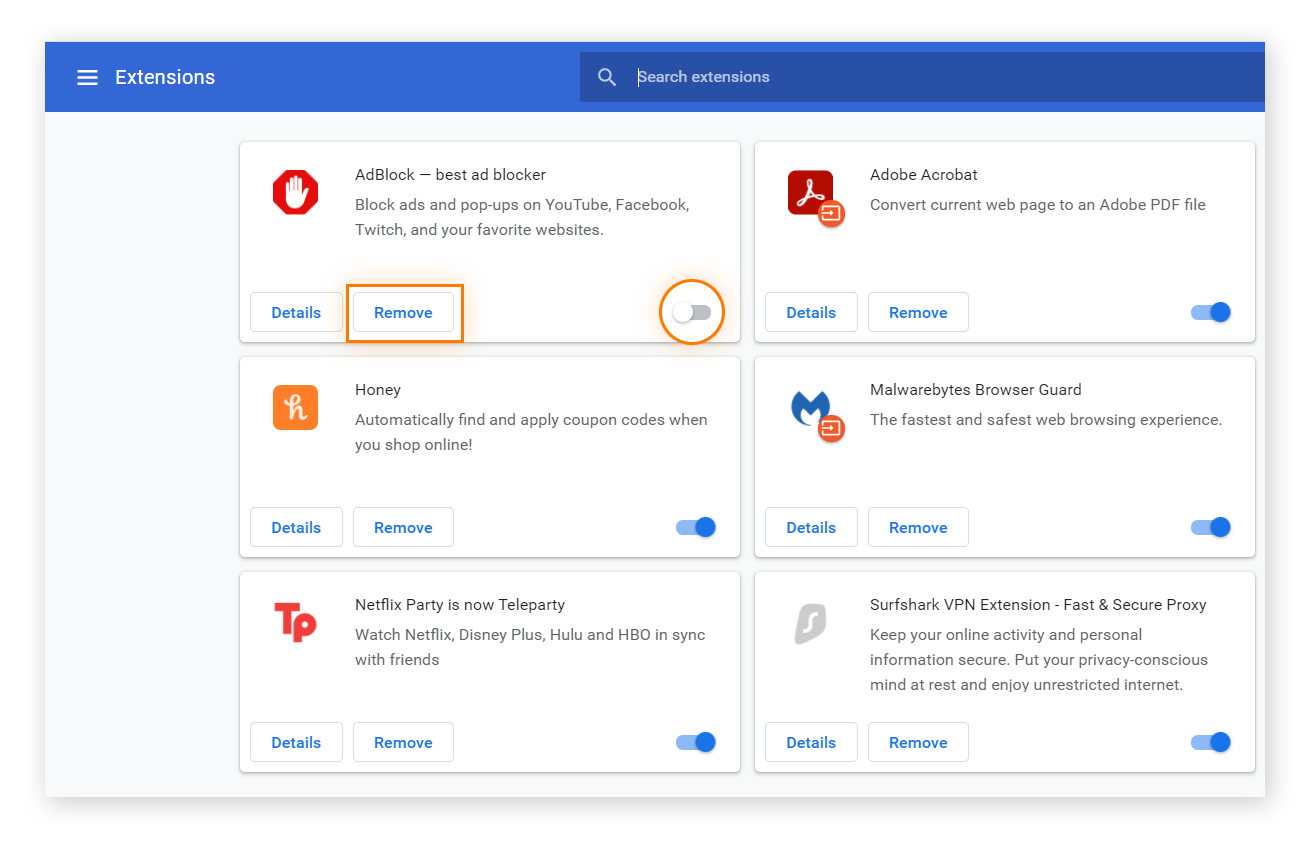1313x846 pixels.
Task: Disable the Adobe Acrobat toggle
Action: pyautogui.click(x=1211, y=312)
